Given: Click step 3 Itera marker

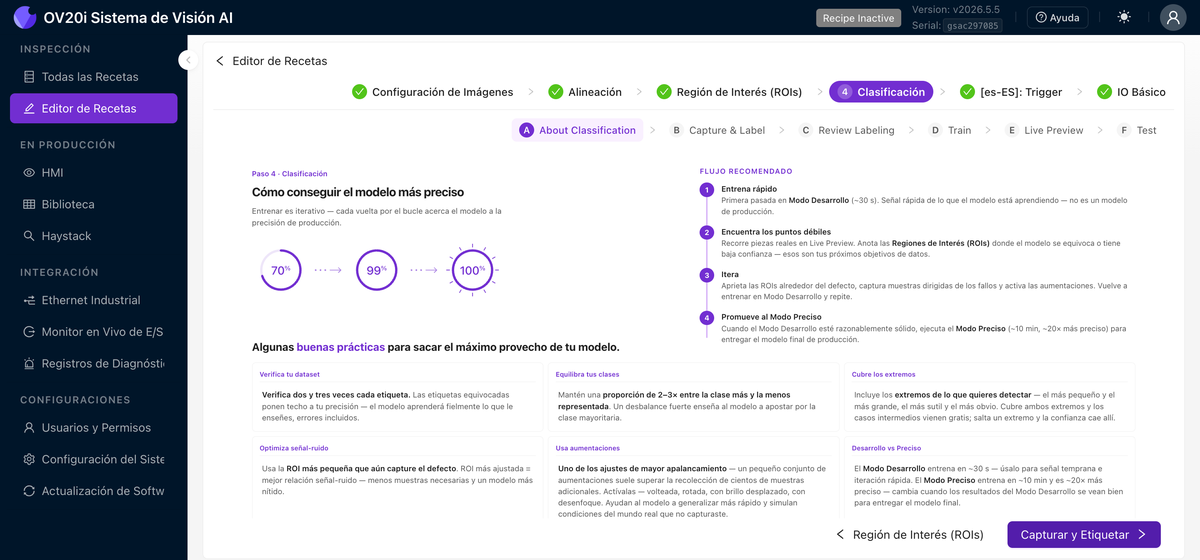Looking at the screenshot, I should click(707, 275).
